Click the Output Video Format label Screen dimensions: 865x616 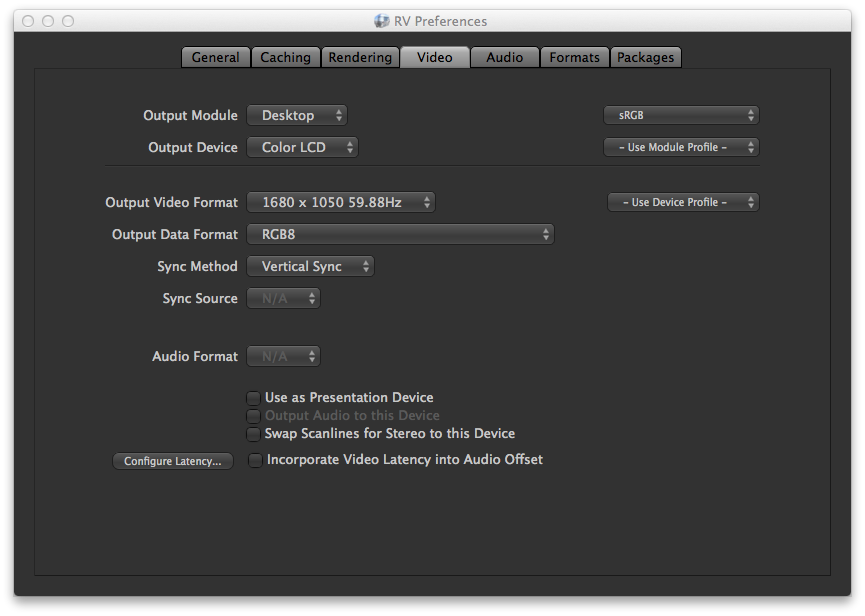pos(172,202)
